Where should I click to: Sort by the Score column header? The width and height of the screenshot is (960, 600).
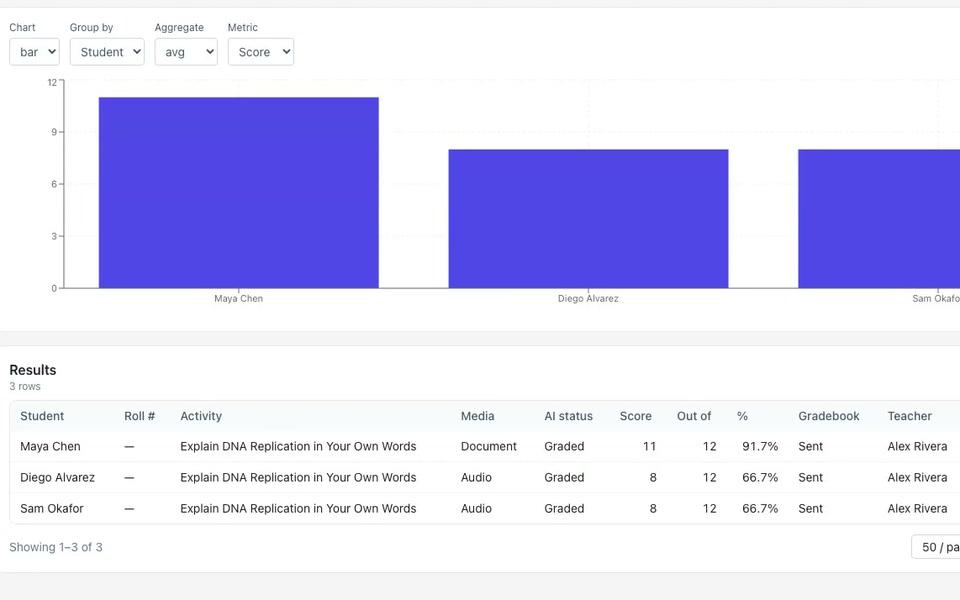point(636,416)
